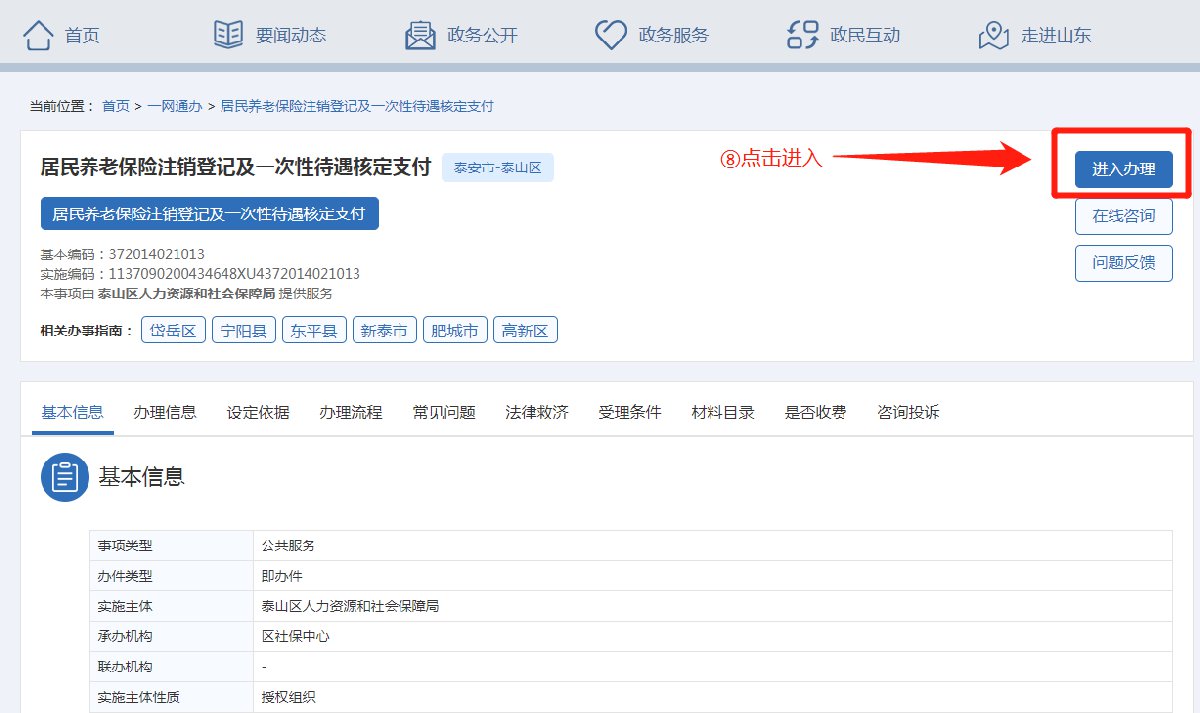Switch to the 办理流程 tab
1200x713 pixels.
351,412
